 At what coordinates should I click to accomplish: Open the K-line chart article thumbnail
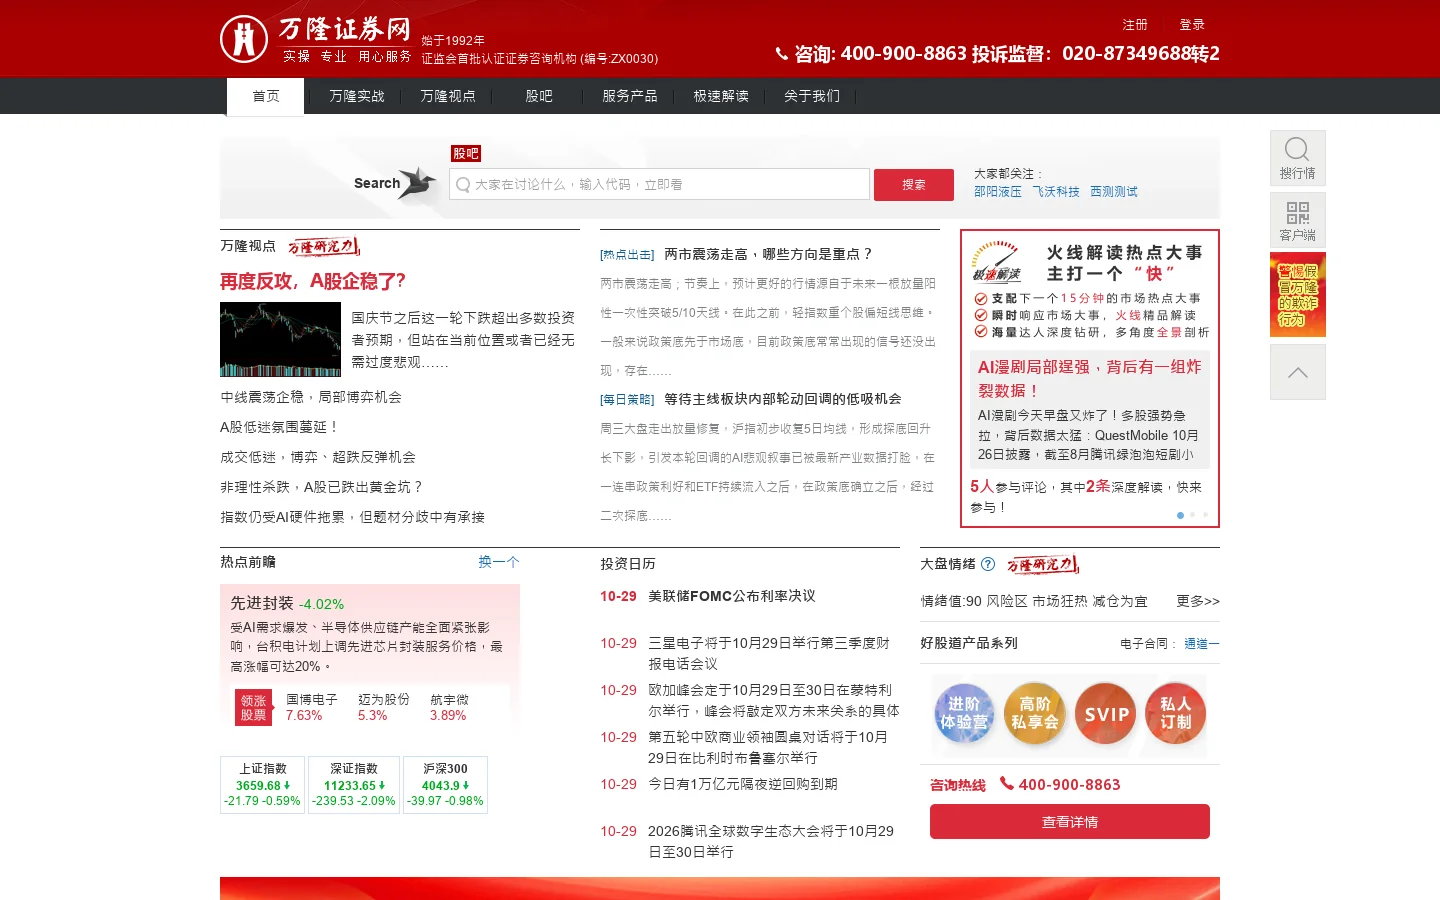click(x=280, y=340)
